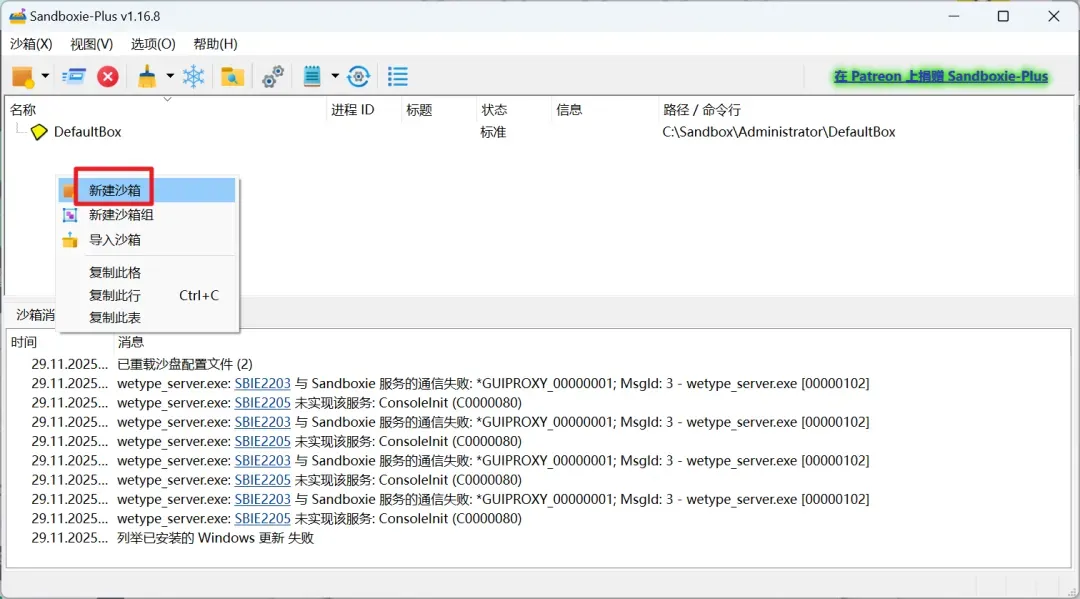
Task: Open global settings gears icon
Action: [x=273, y=76]
